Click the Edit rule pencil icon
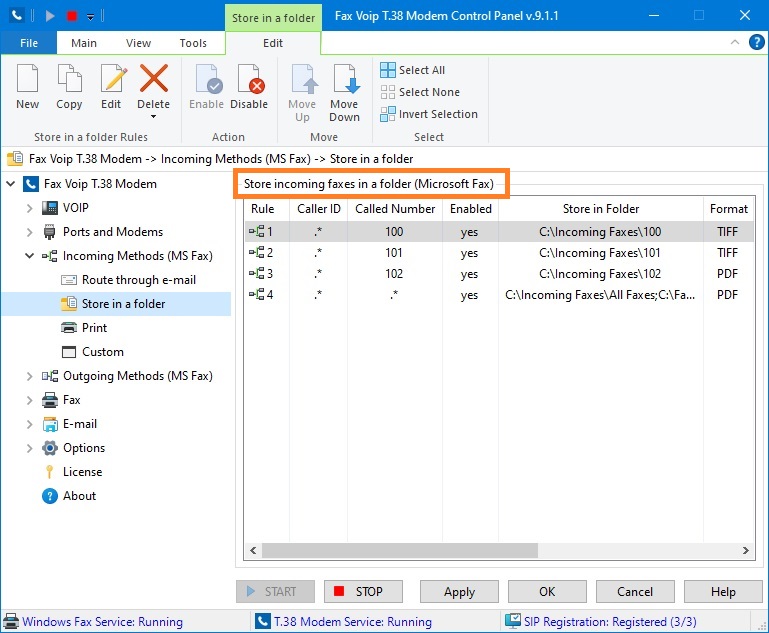This screenshot has height=633, width=769. click(x=113, y=78)
